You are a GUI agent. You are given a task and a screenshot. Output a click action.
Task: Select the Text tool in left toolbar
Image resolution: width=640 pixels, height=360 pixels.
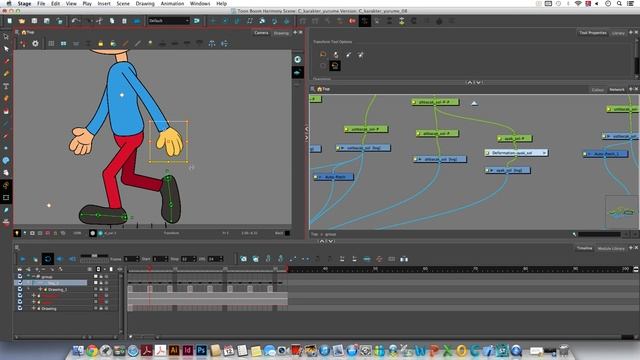tap(6, 86)
